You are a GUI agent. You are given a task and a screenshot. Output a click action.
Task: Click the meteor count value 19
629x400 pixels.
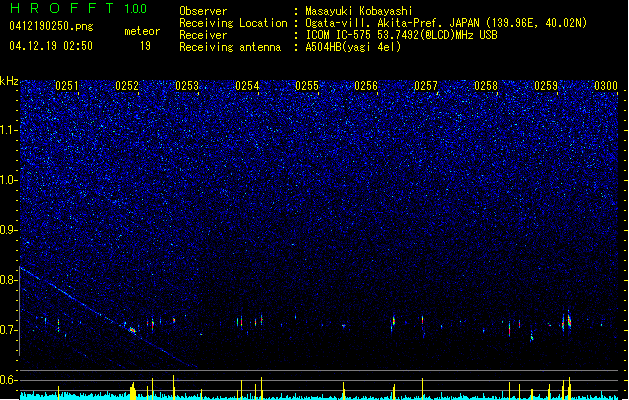pos(145,46)
